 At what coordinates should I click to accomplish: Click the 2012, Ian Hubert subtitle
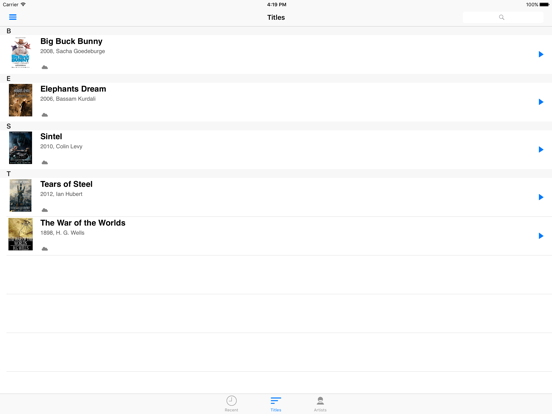point(61,194)
